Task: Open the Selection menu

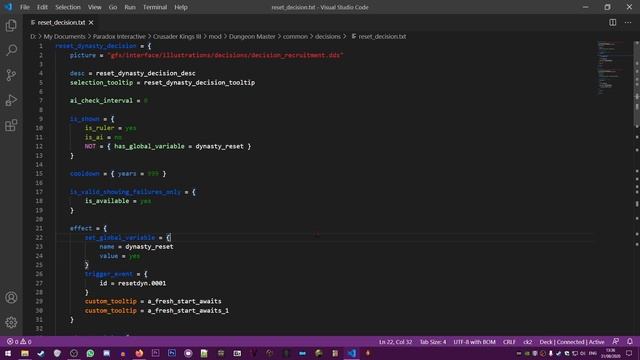Action: click(68, 7)
